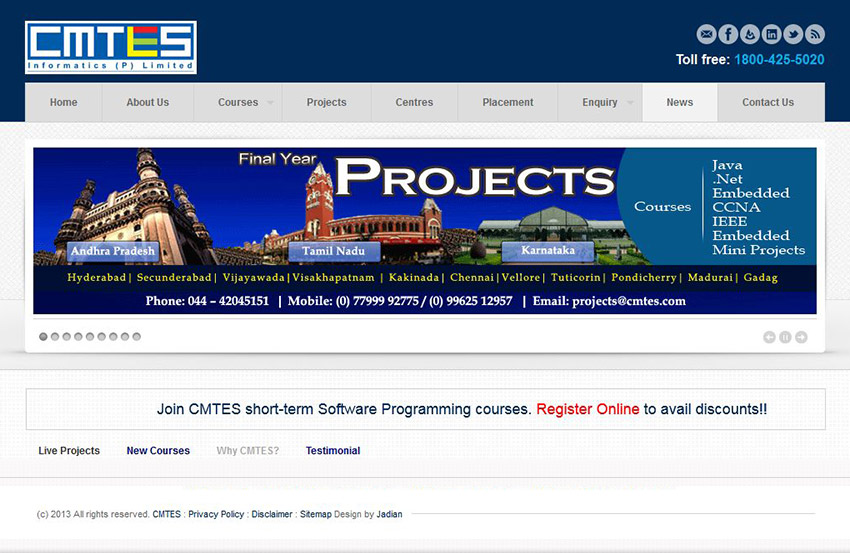
Task: Click the projects@cmtes.com email text
Action: point(629,301)
